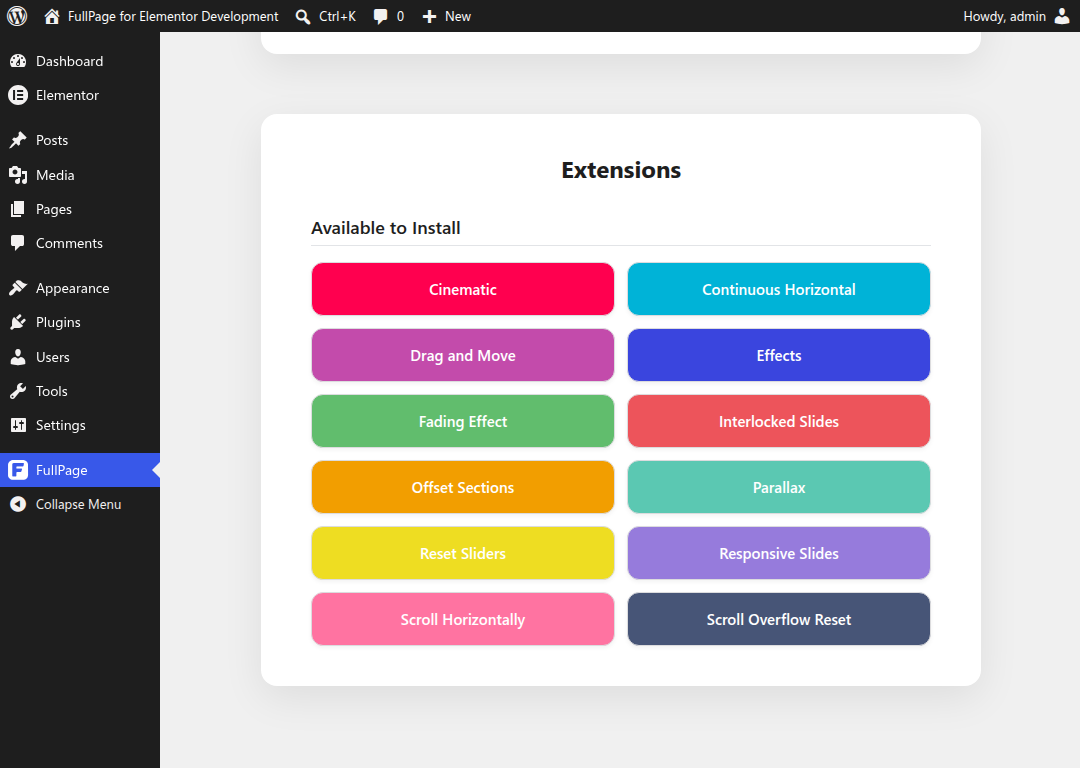Click the Elementor logo icon

(18, 95)
